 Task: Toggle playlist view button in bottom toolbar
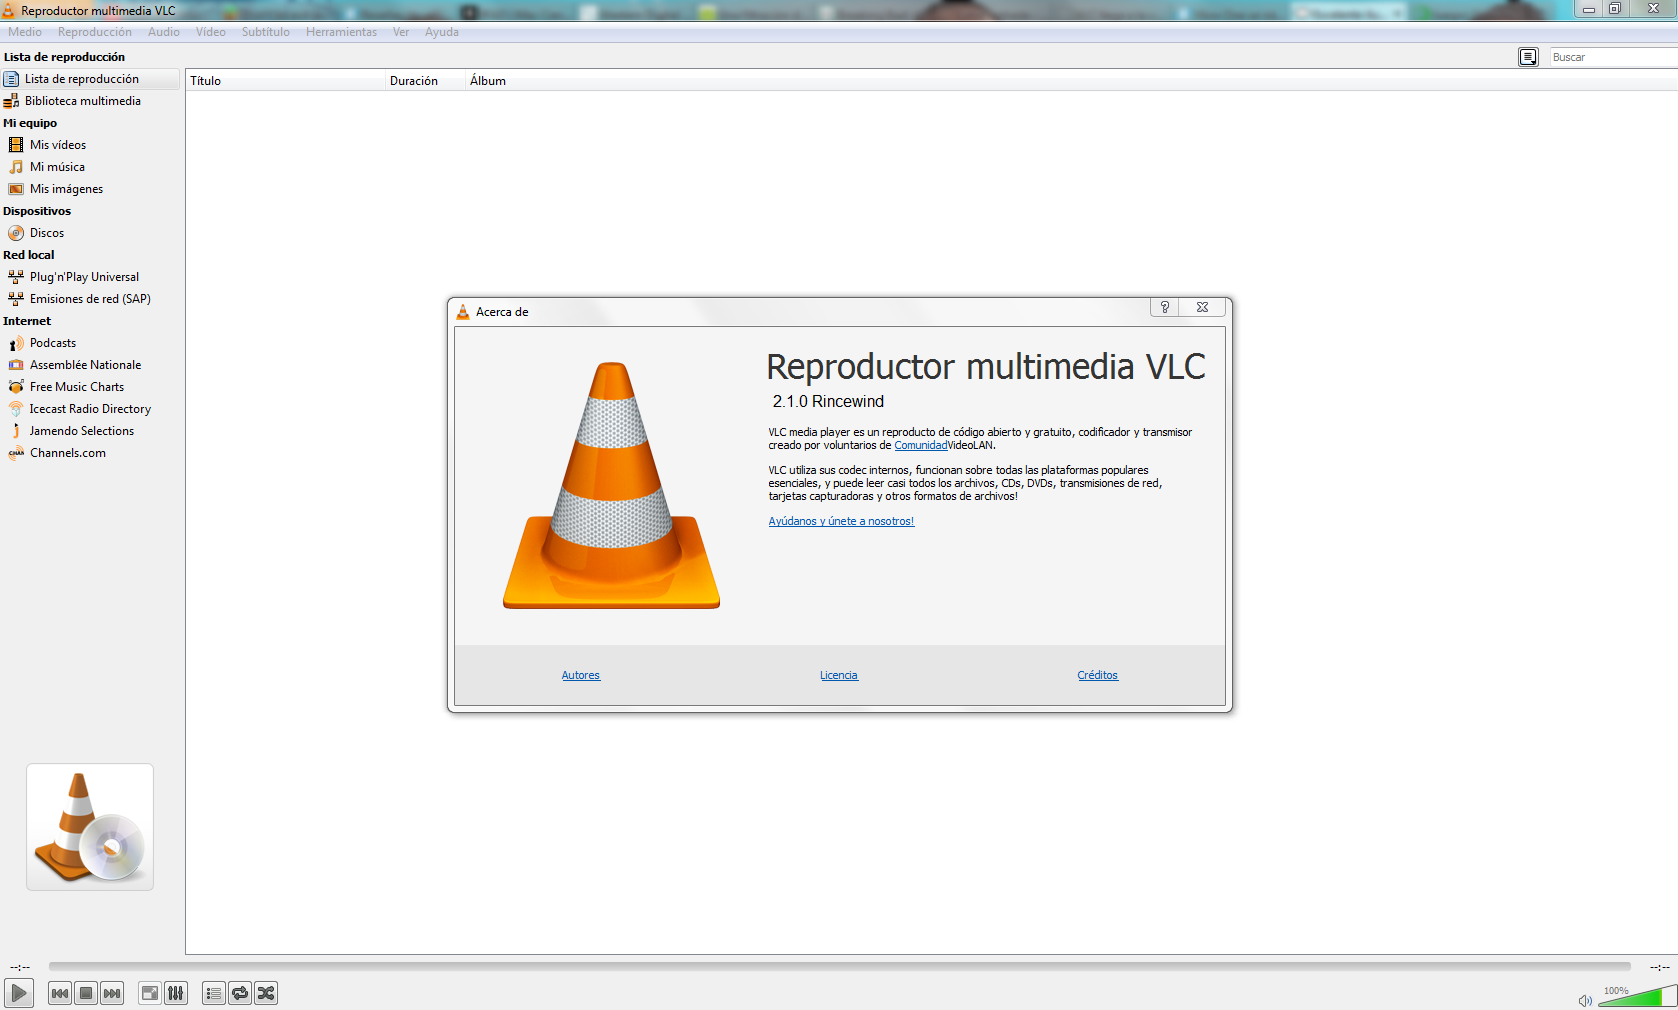point(214,993)
